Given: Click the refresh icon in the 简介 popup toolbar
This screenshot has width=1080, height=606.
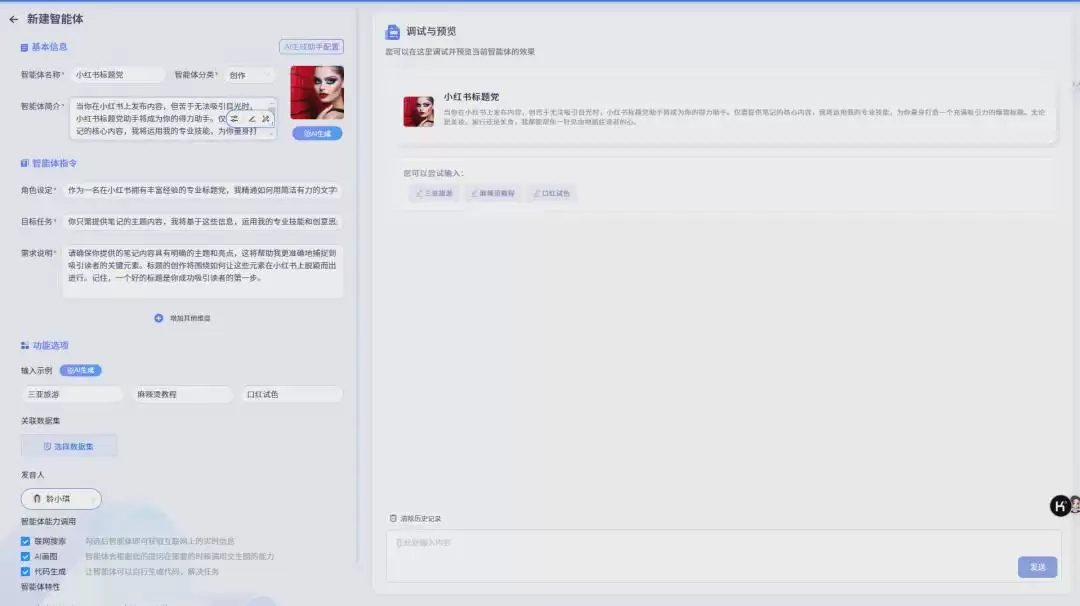Looking at the screenshot, I should (x=233, y=118).
